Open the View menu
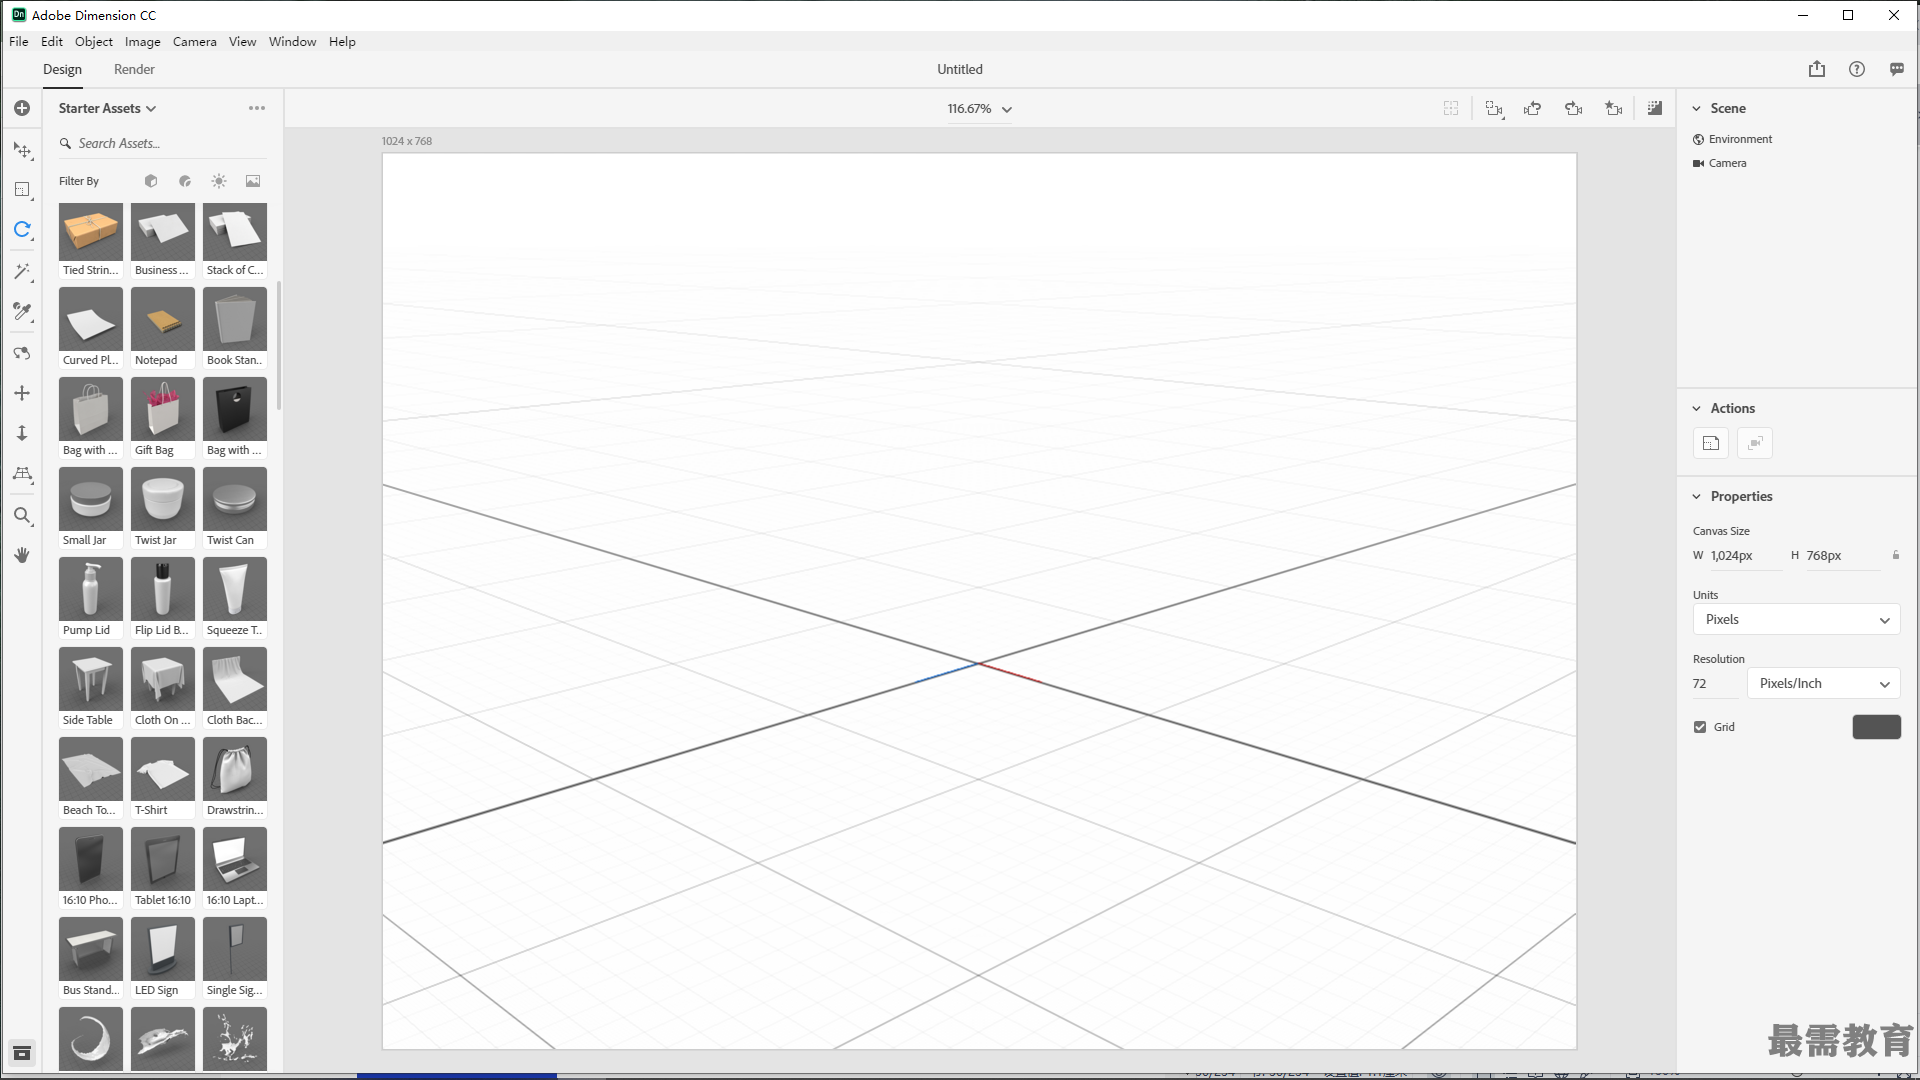1920x1080 pixels. (x=242, y=41)
